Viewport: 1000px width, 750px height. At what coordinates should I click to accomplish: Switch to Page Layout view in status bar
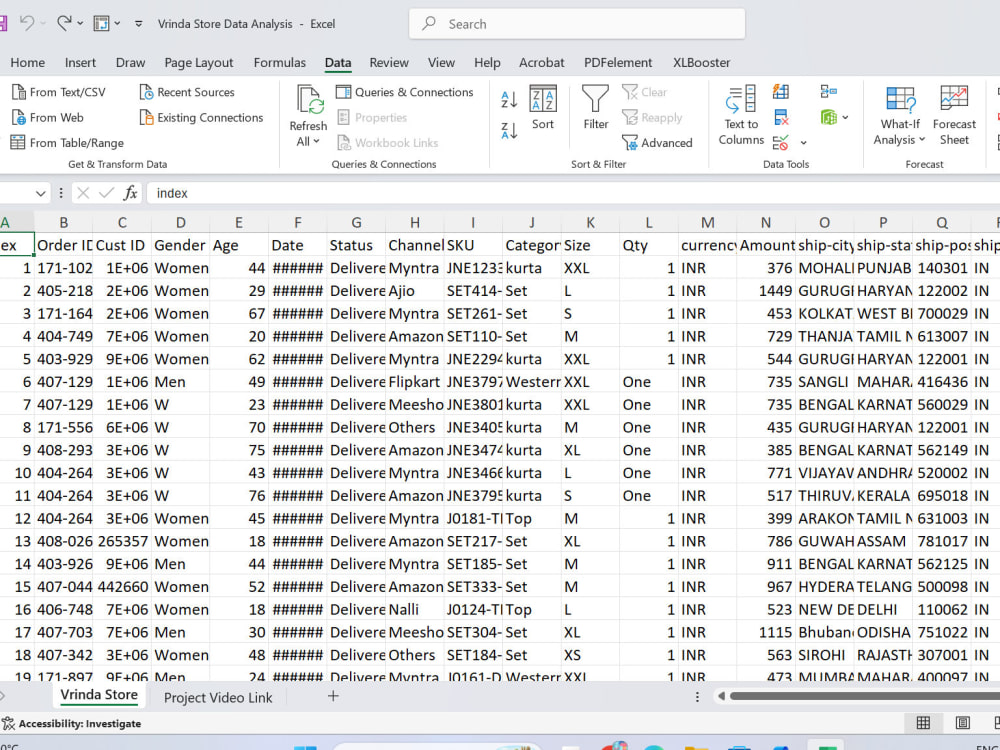coord(962,723)
